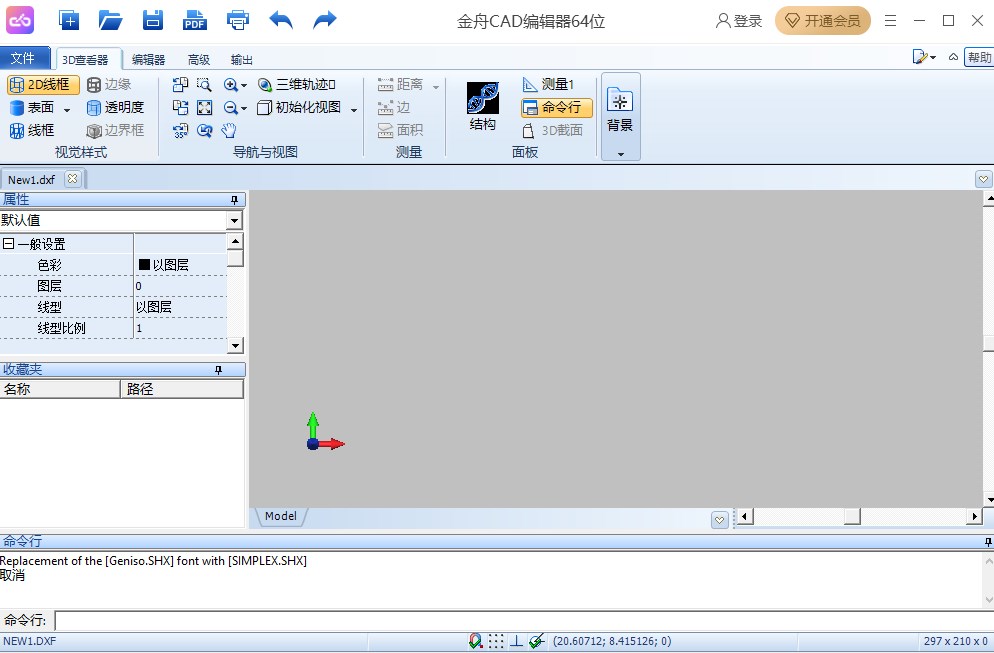Click the fit to window icon
994x653 pixels.
coord(204,108)
